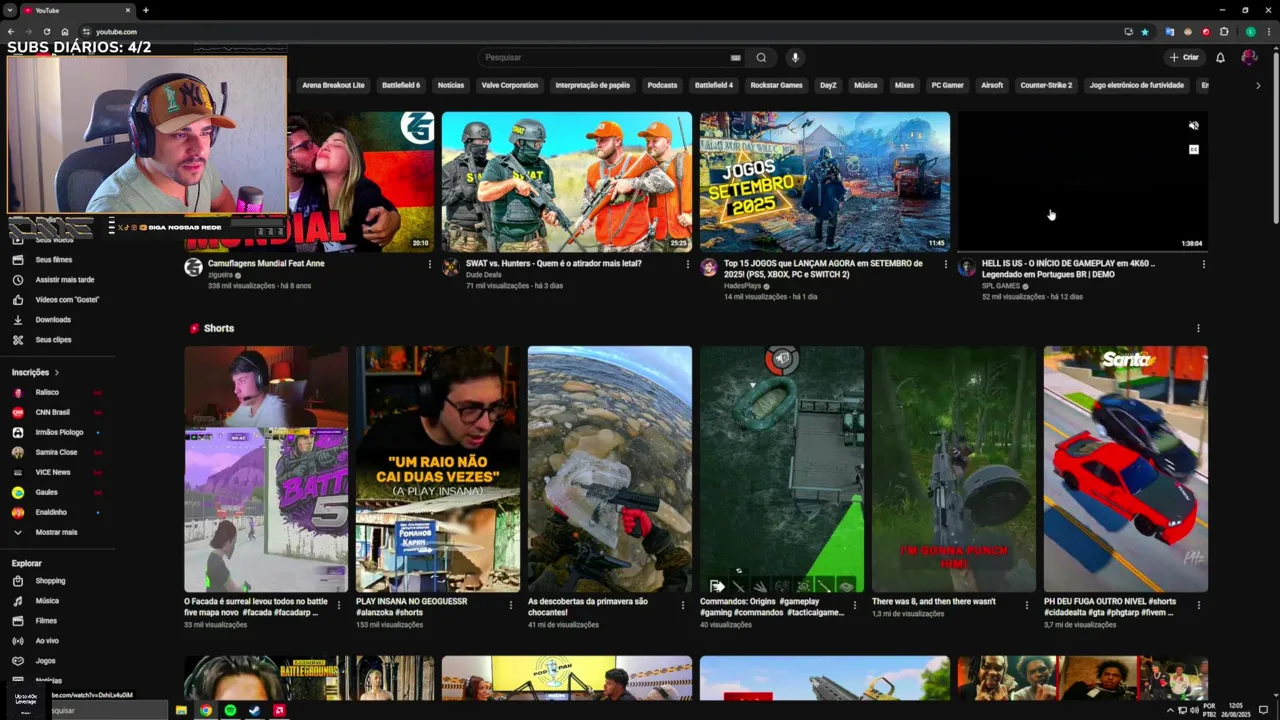Click the bookmark star in address bar

pyautogui.click(x=1145, y=32)
